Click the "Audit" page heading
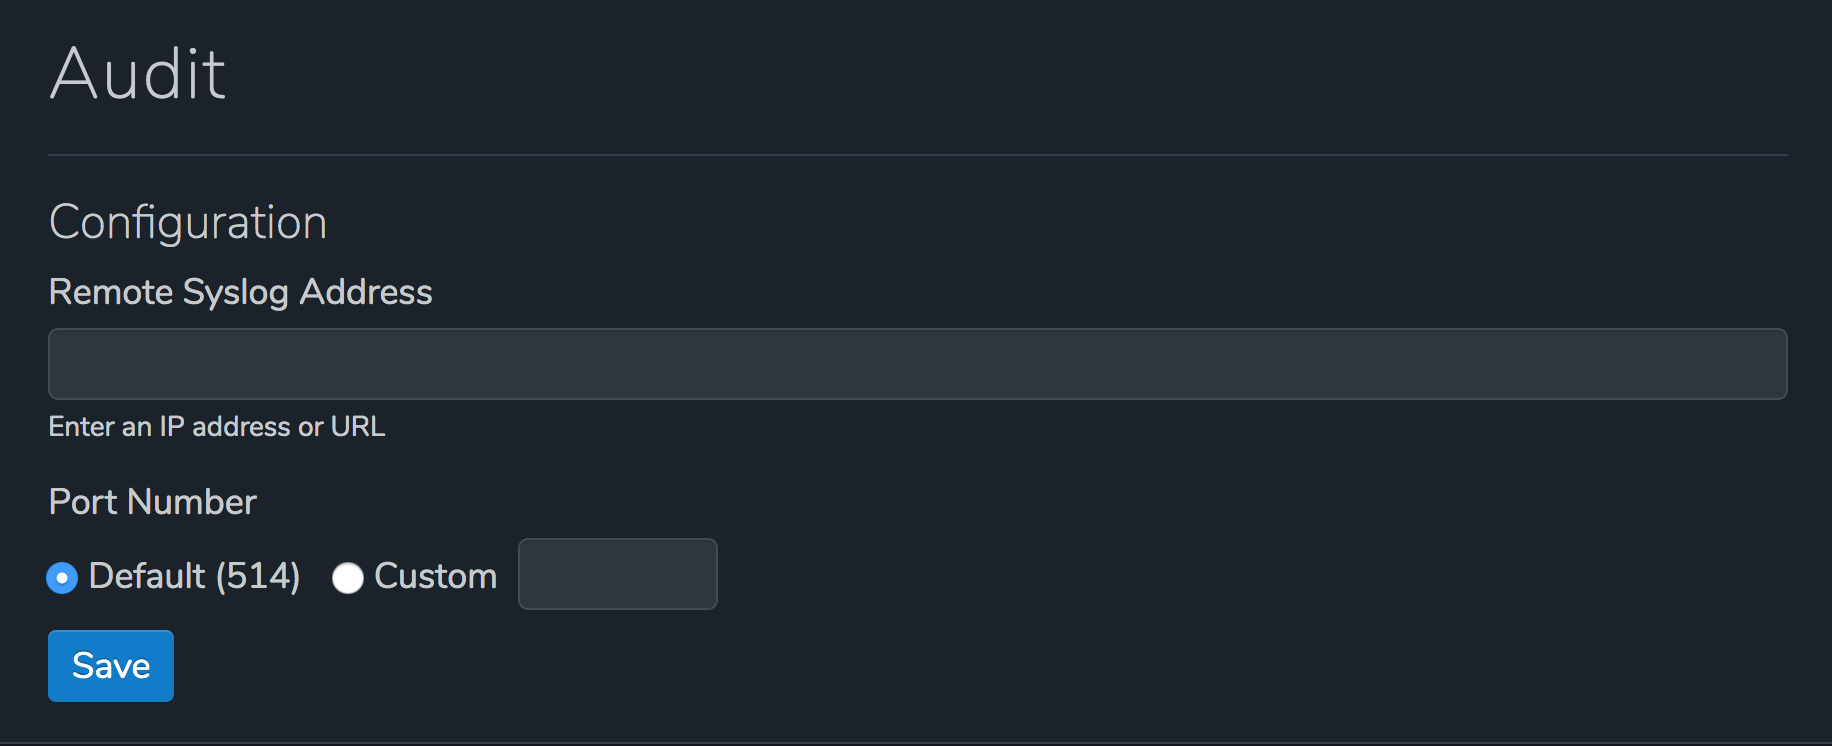 coord(138,74)
